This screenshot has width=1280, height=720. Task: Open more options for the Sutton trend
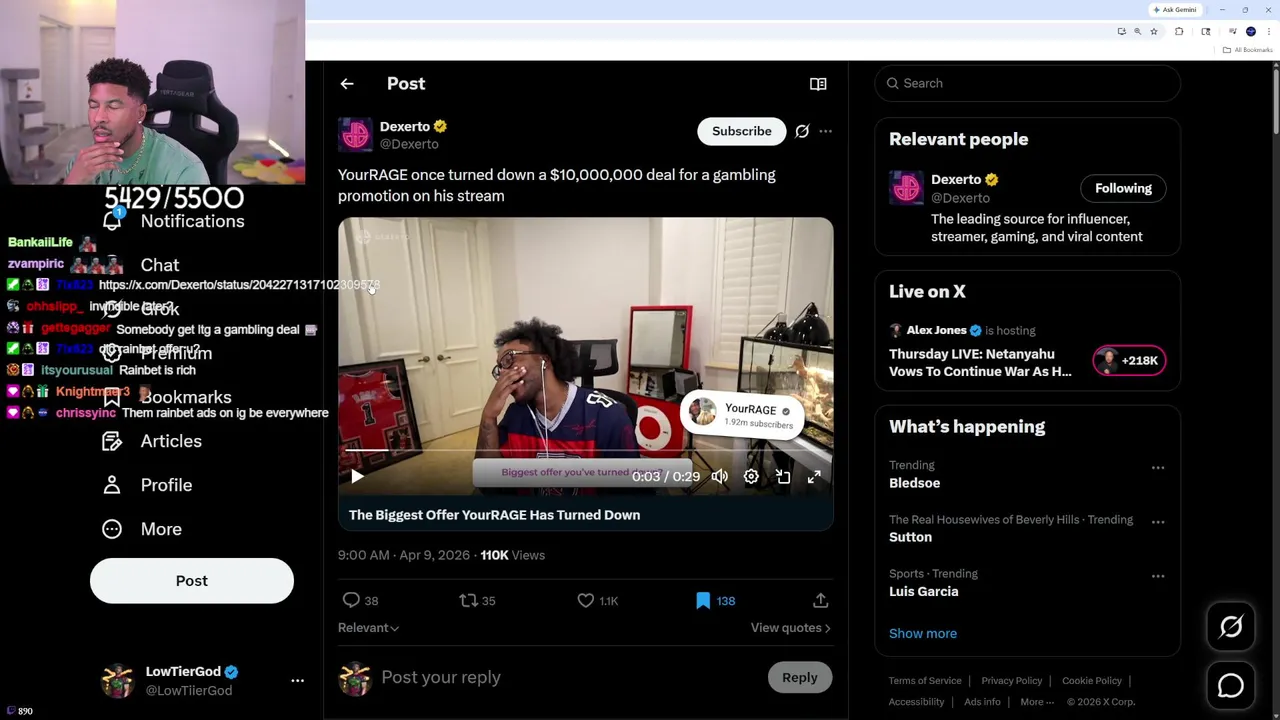(1157, 521)
